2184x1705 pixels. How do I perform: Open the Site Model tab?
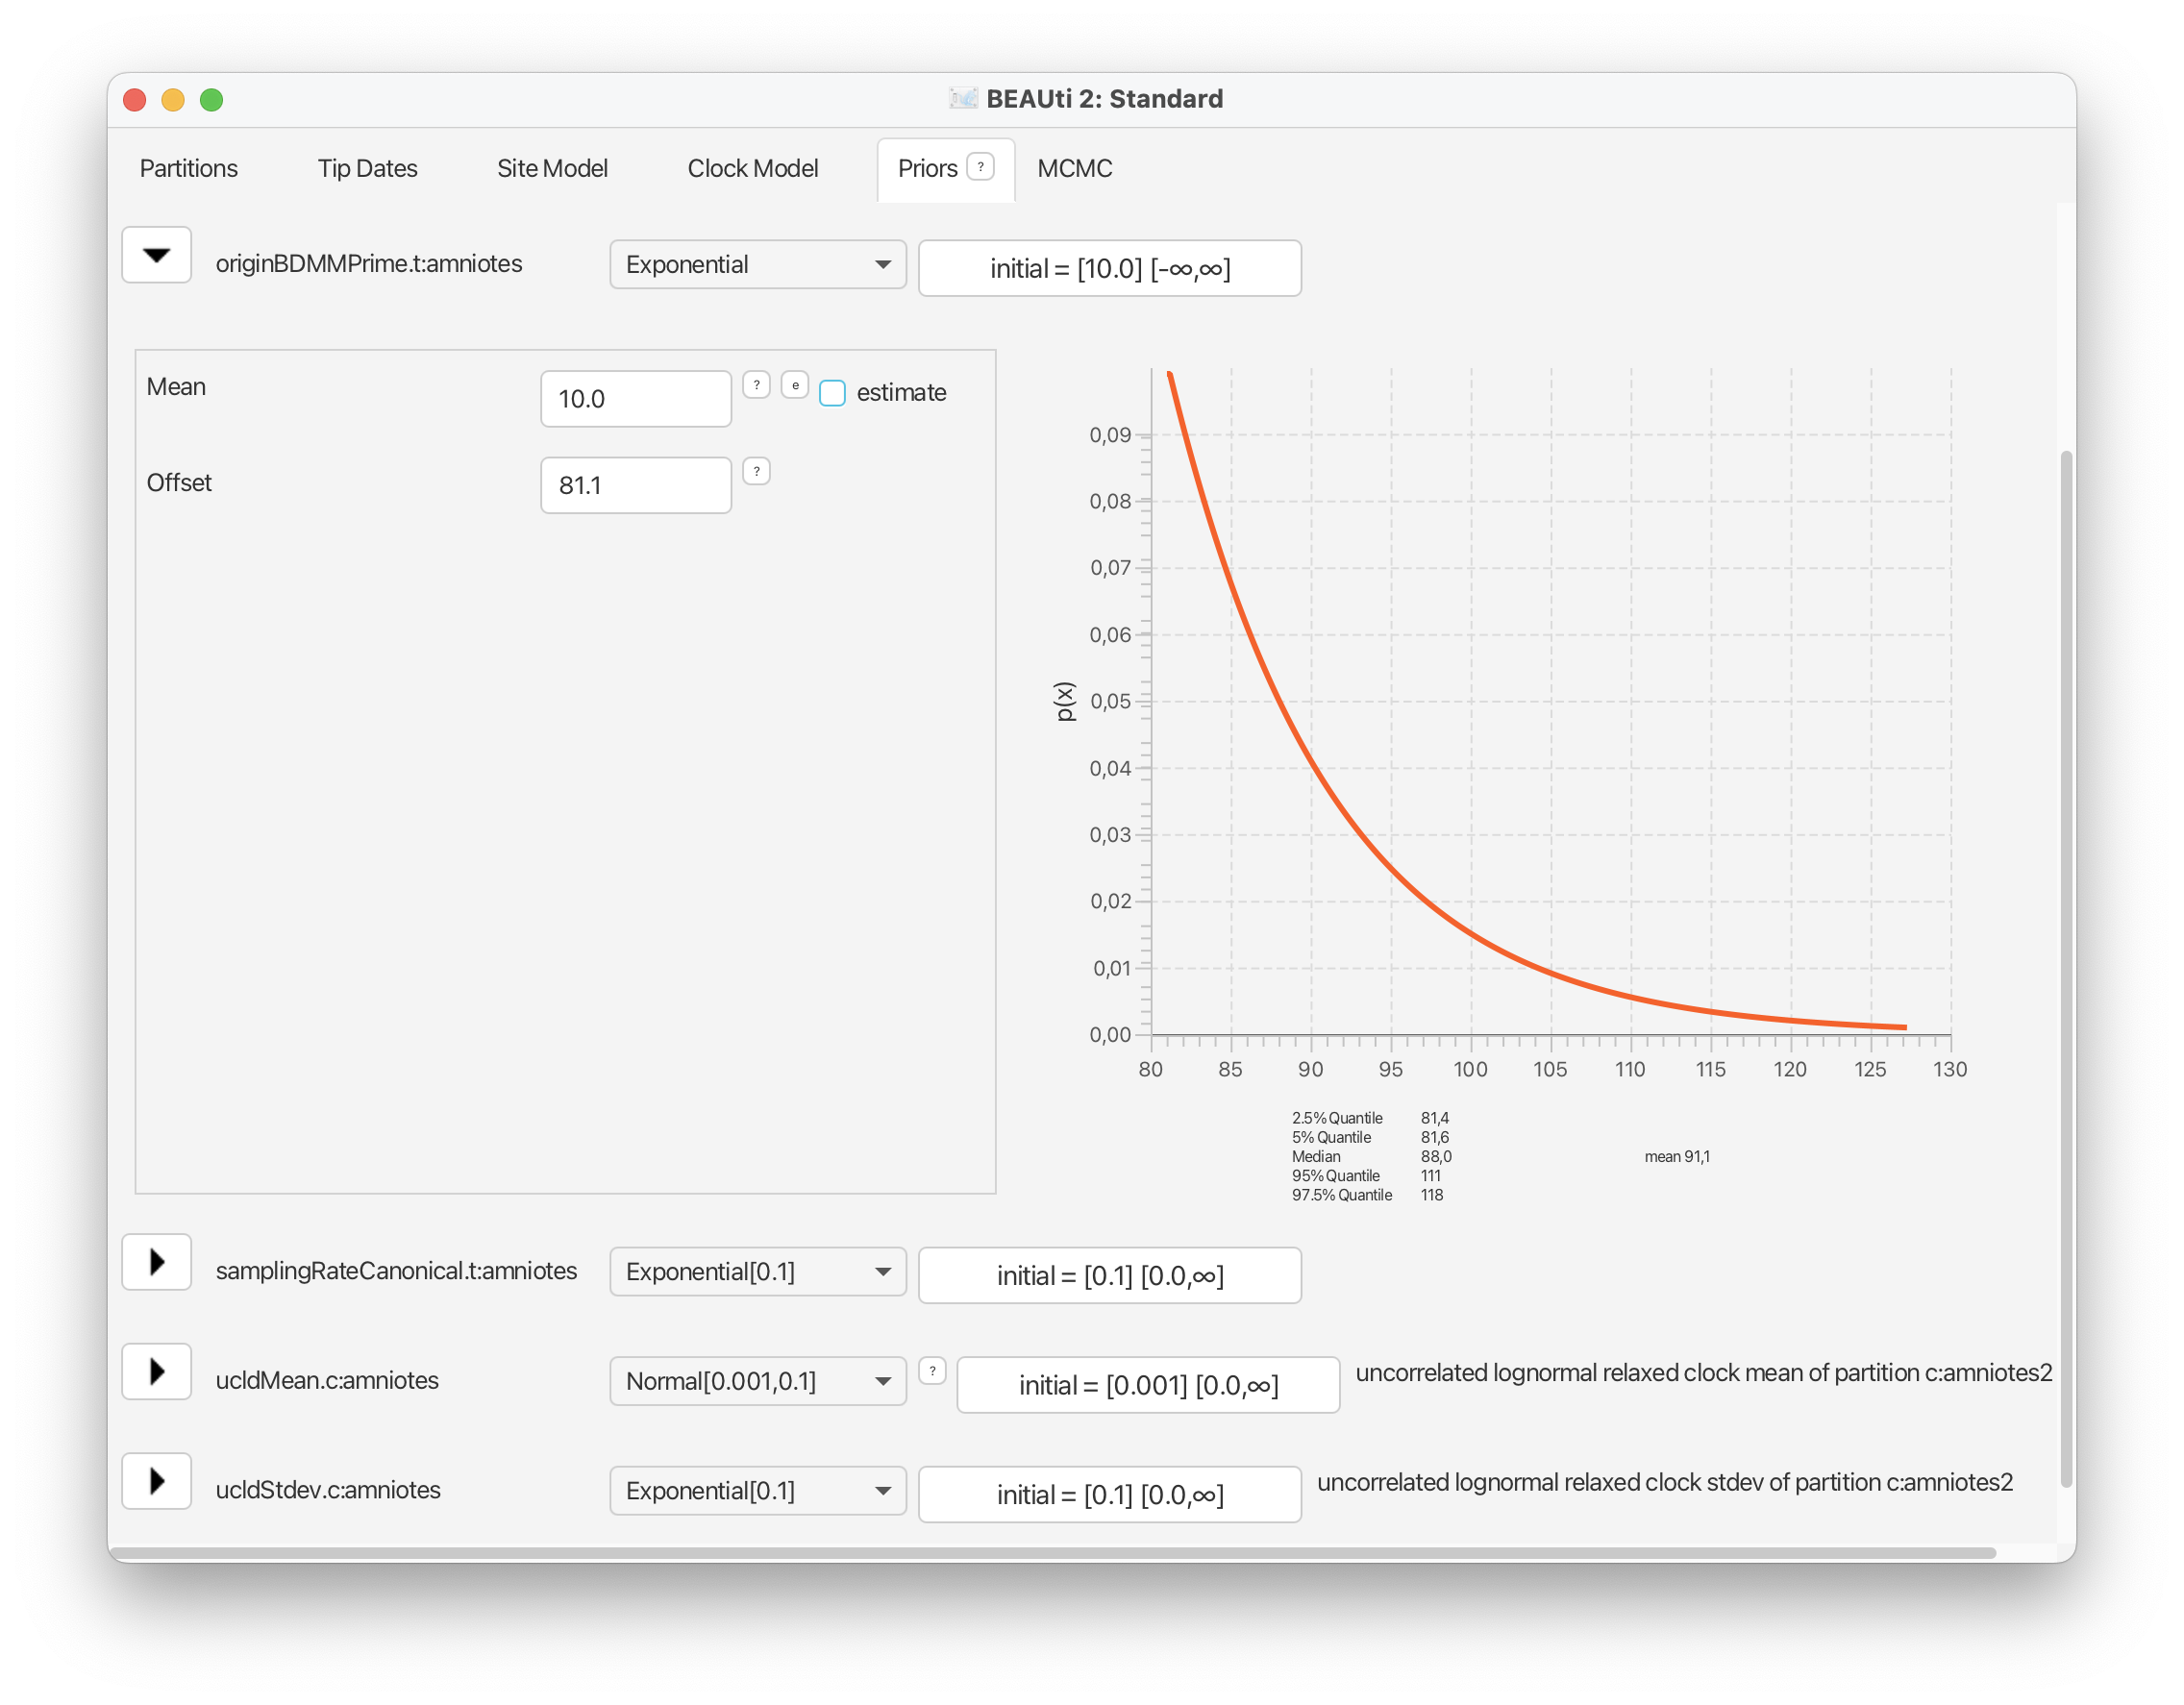(x=553, y=168)
